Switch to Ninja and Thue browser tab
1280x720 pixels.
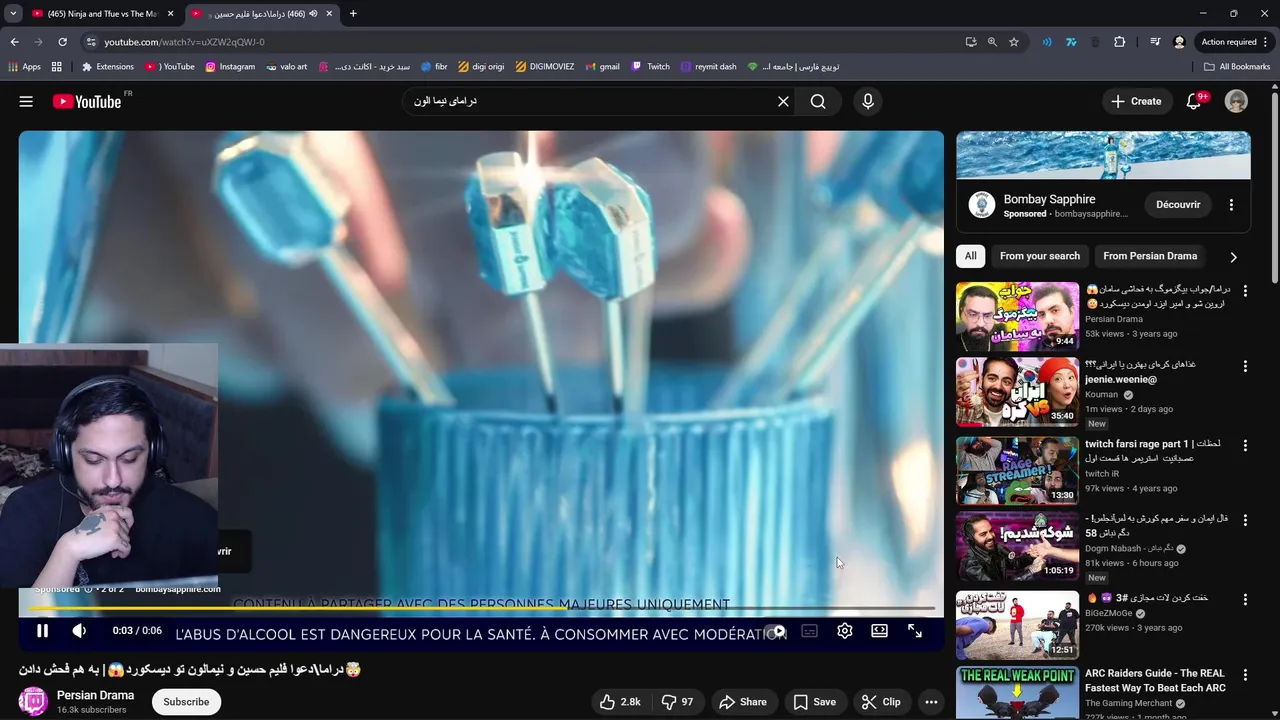102,14
